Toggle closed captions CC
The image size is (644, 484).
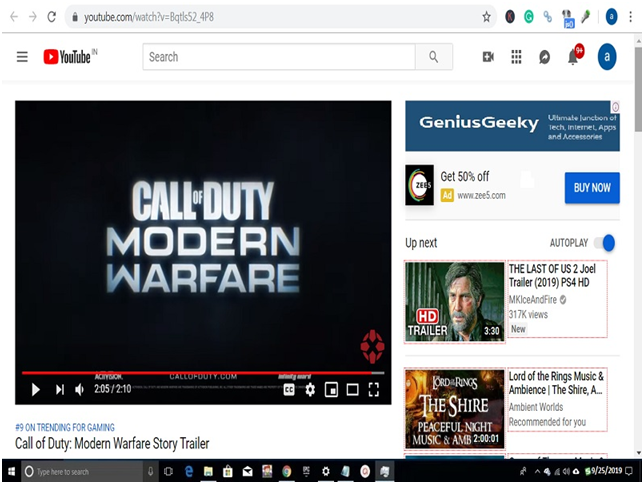(289, 389)
